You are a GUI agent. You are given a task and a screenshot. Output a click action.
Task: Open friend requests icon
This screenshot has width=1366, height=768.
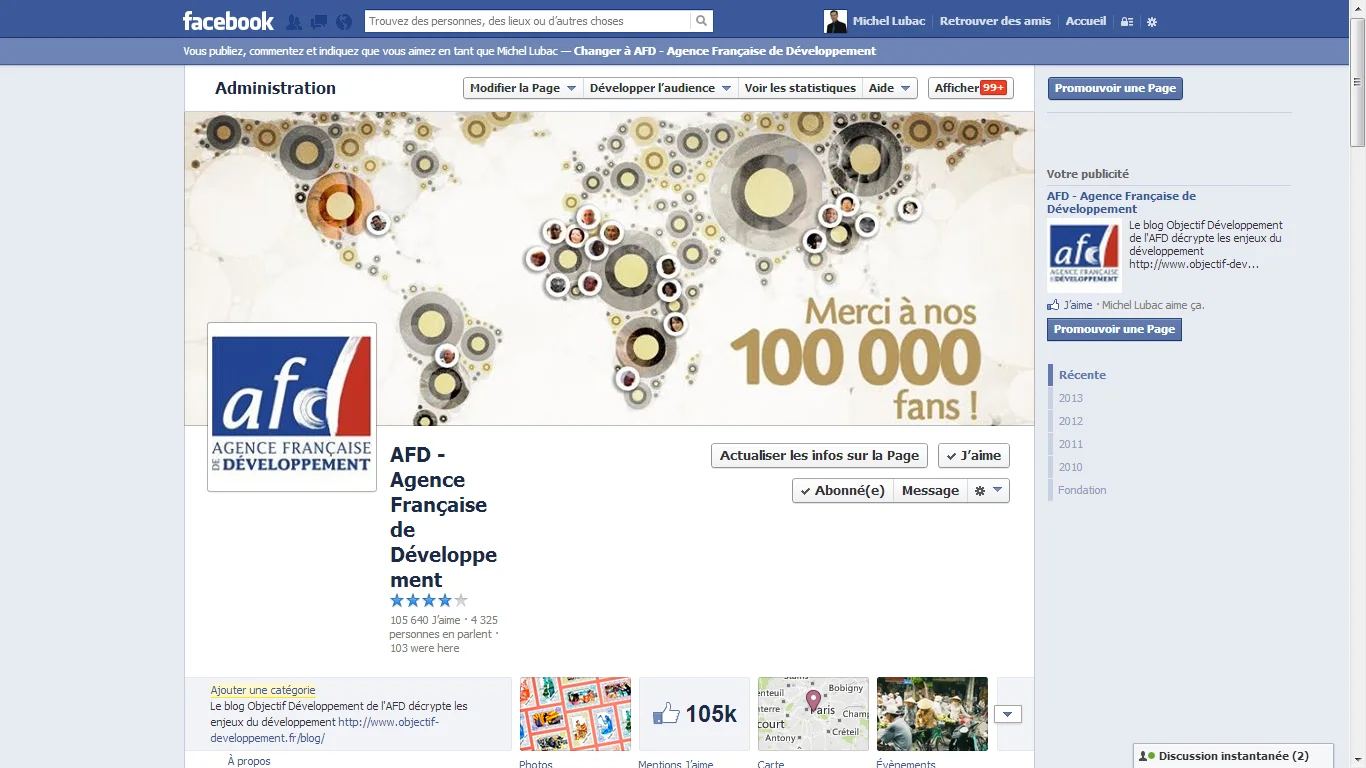294,21
